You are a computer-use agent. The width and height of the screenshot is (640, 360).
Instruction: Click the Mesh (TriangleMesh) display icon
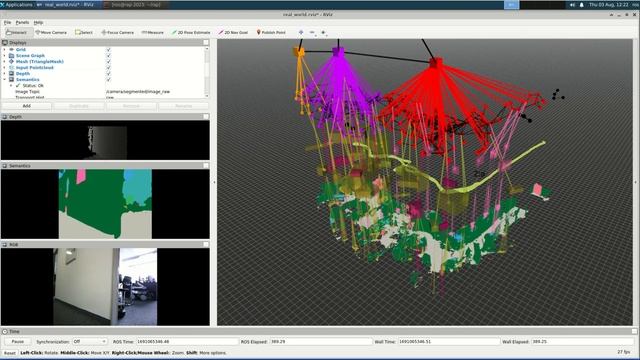coord(11,61)
